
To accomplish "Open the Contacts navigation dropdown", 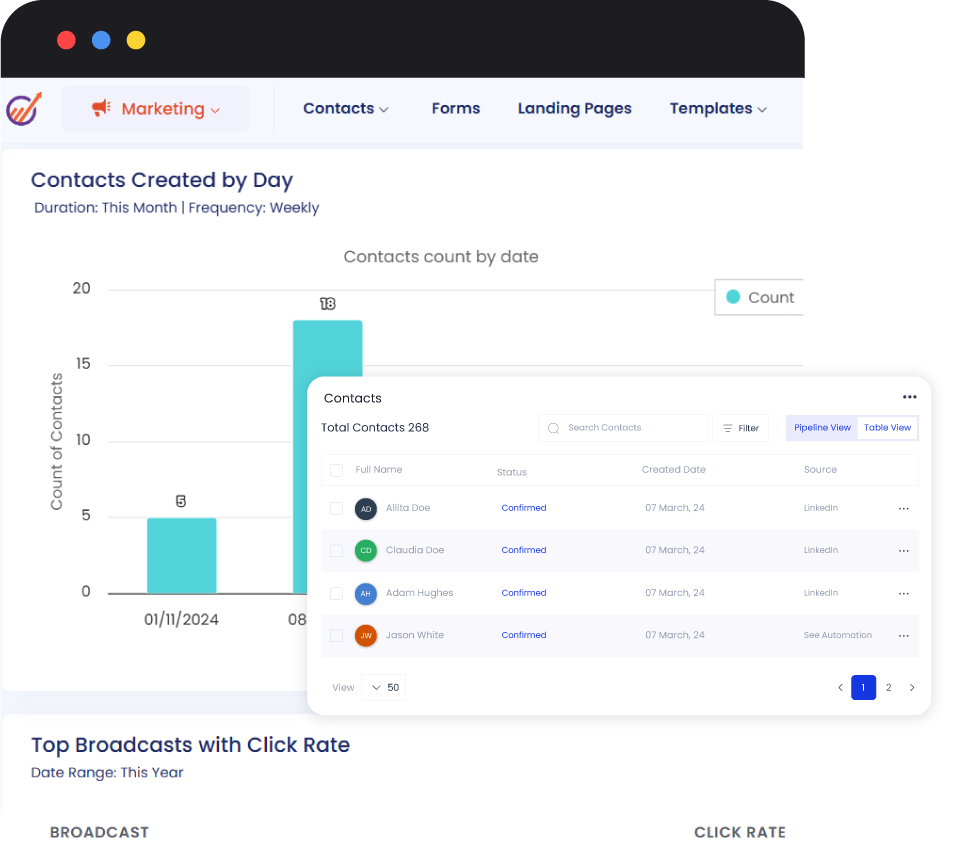I will tap(346, 108).
